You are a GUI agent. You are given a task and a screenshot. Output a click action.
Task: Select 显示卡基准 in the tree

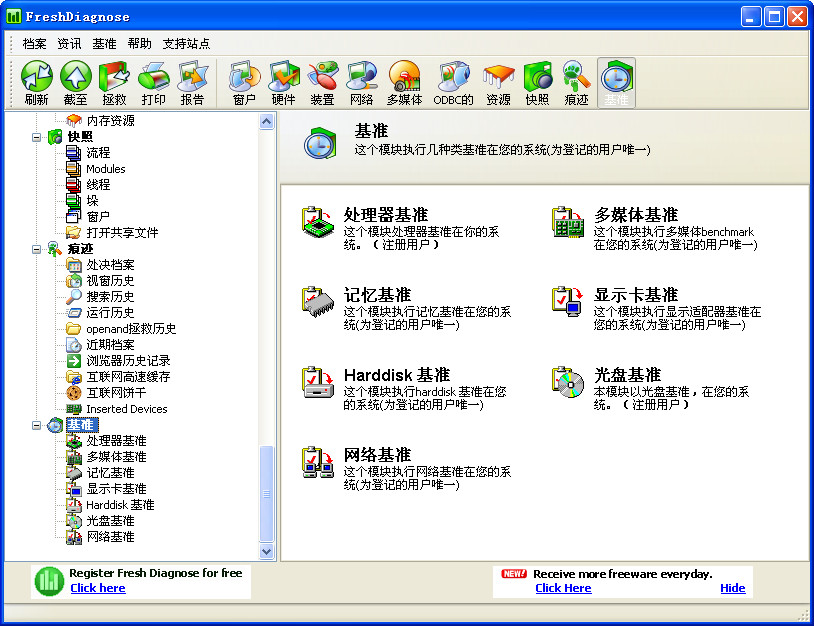coord(116,489)
